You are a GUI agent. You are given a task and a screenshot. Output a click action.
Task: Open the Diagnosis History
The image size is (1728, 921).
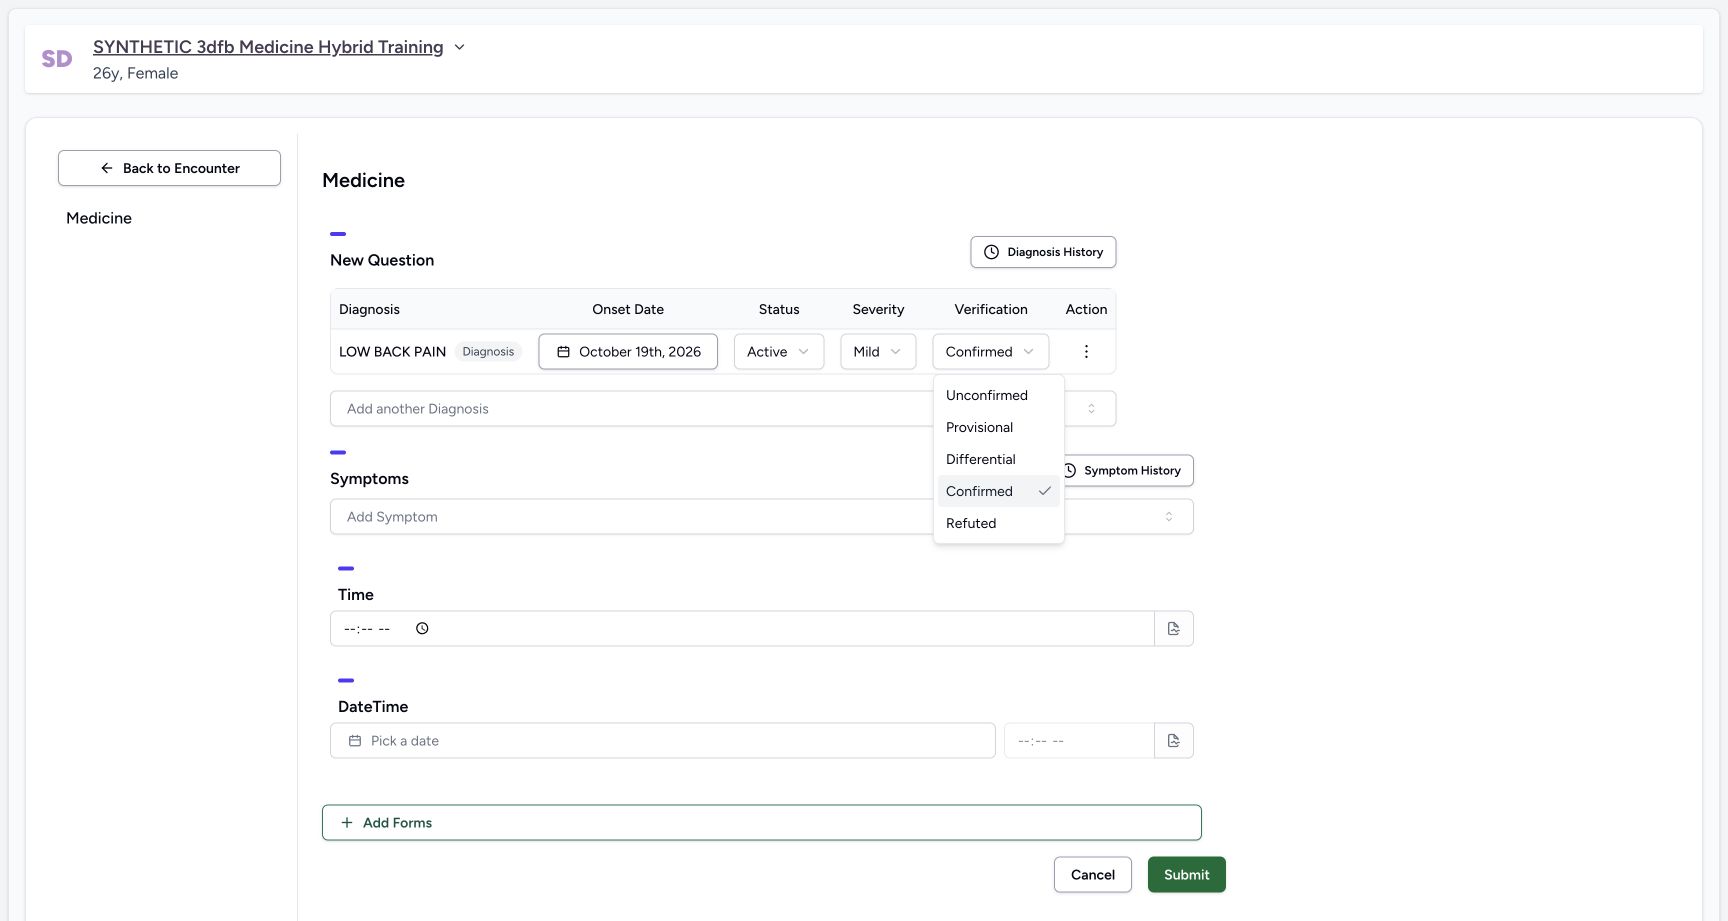pyautogui.click(x=1043, y=252)
